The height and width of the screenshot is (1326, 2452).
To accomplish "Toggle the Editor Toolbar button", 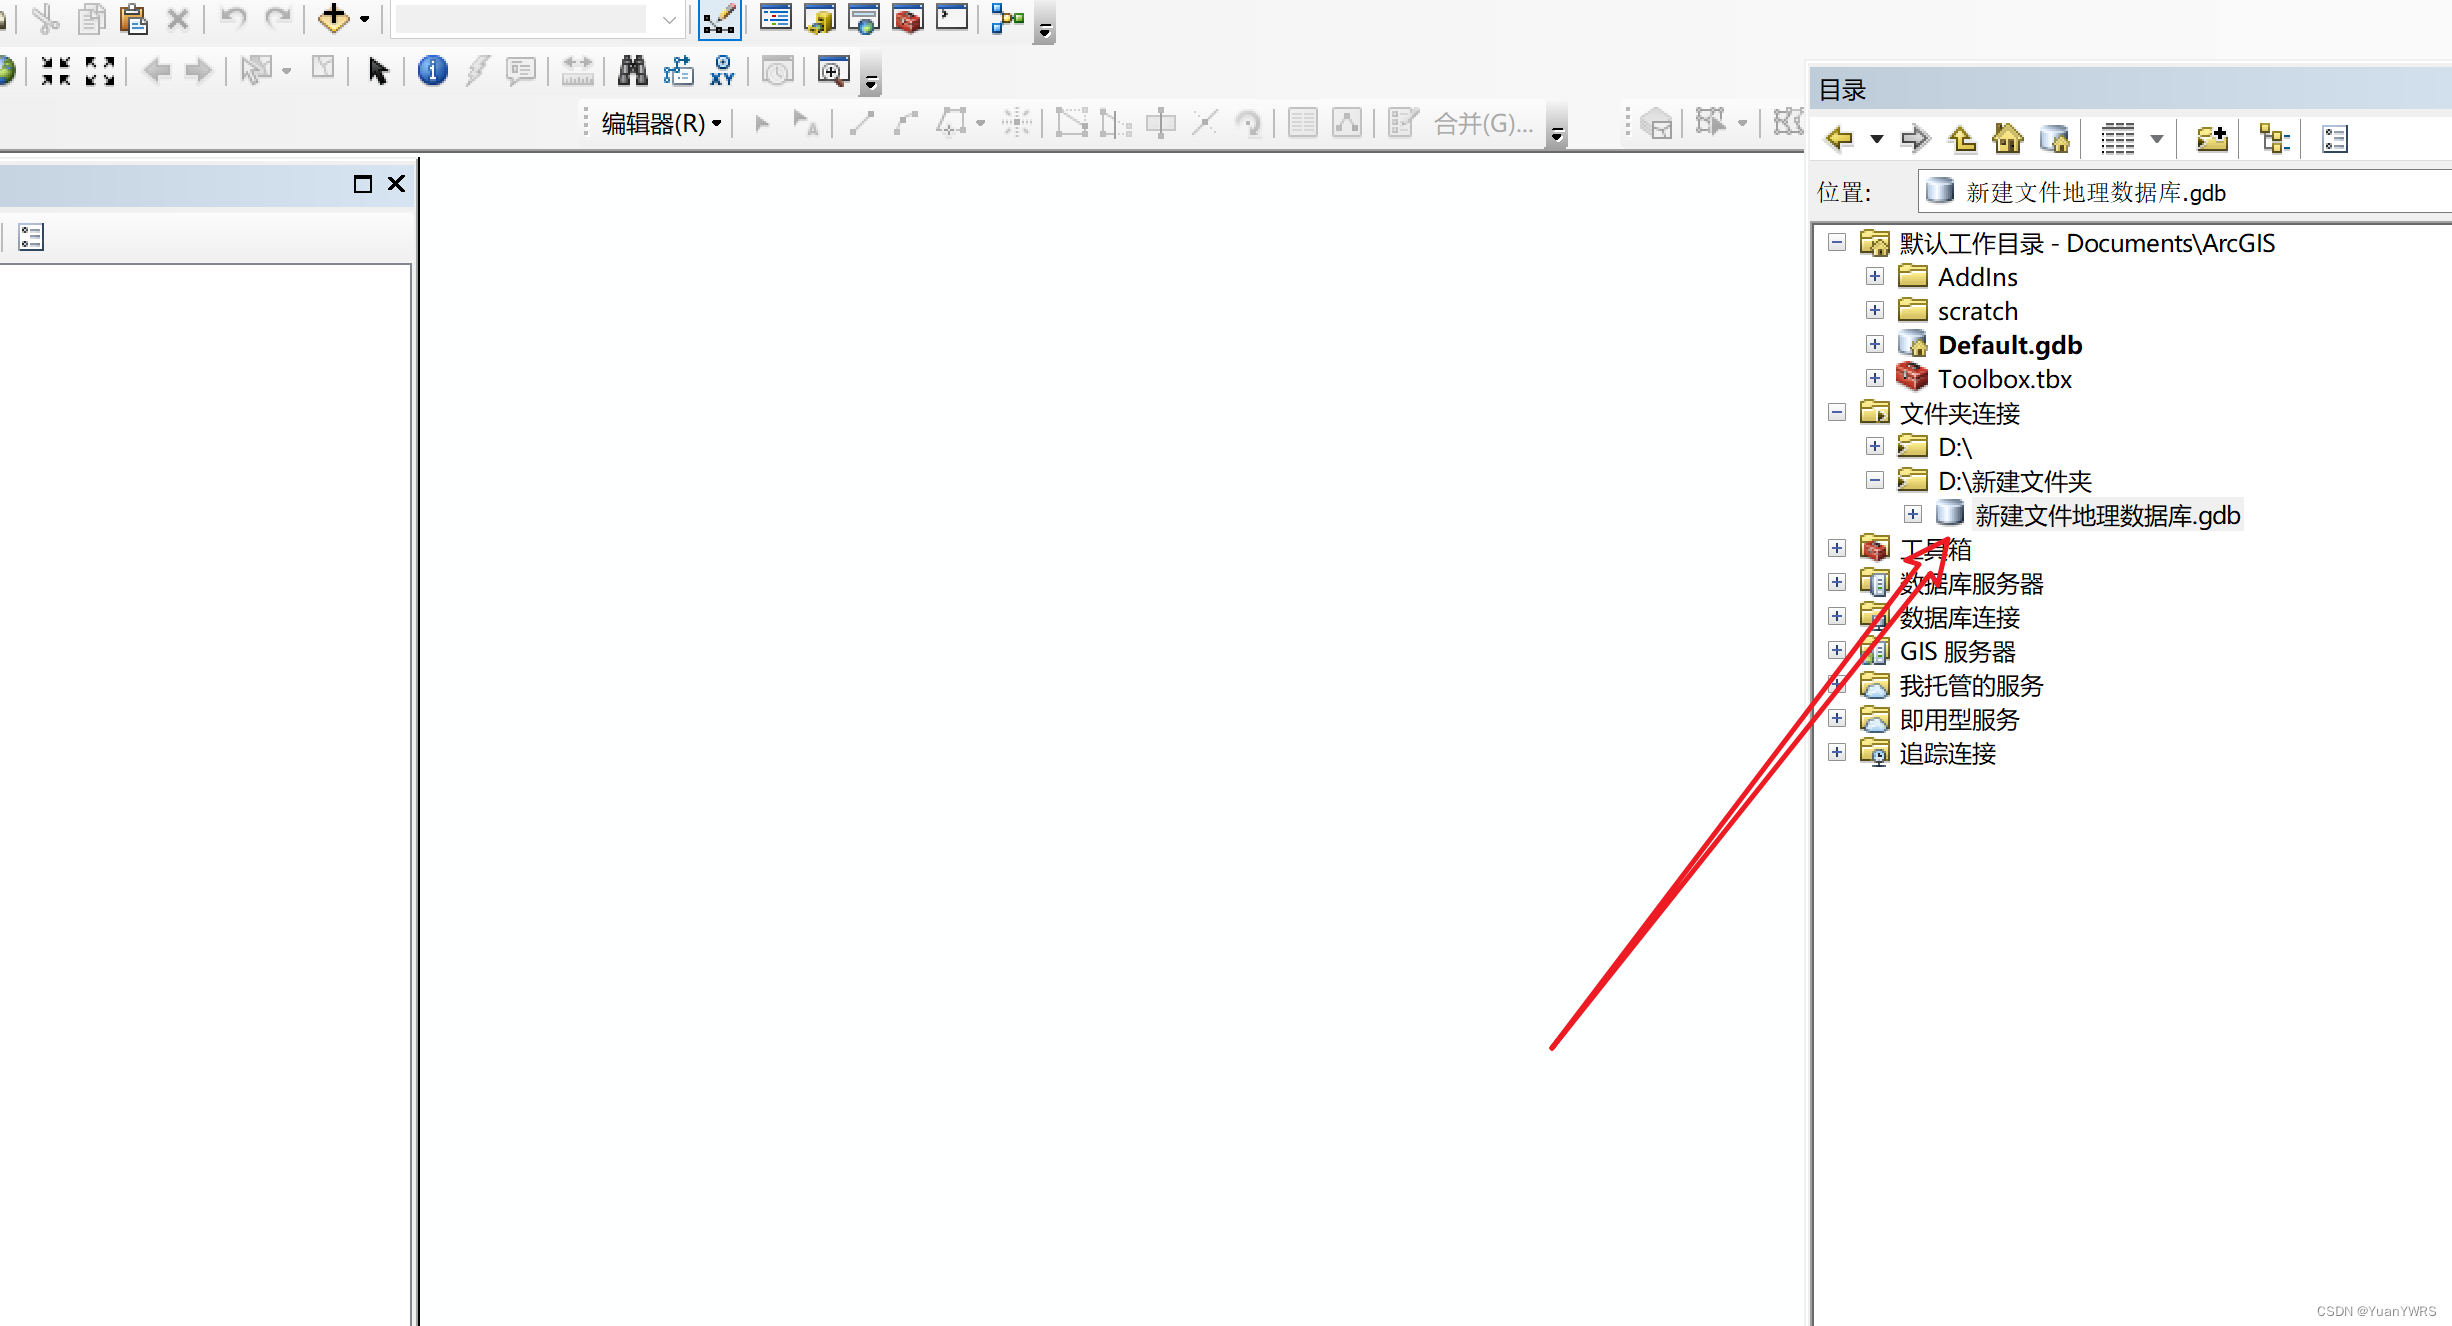I will 719,19.
